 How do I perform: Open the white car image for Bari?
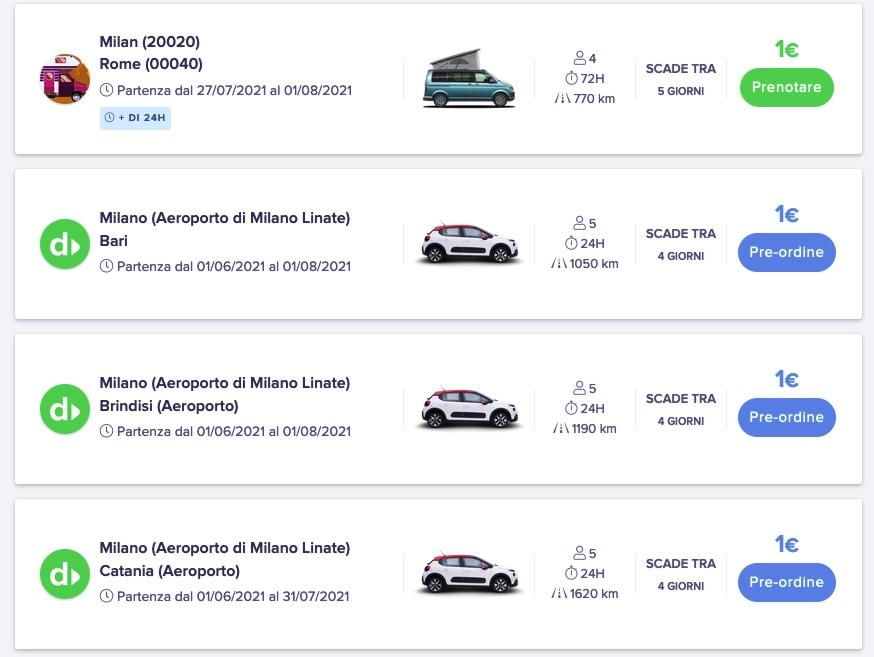pos(470,244)
